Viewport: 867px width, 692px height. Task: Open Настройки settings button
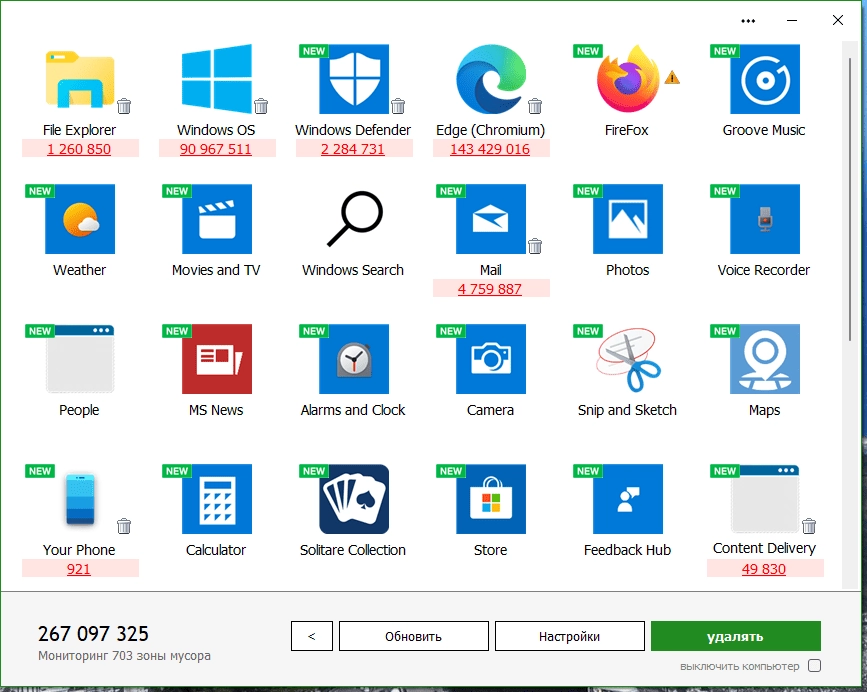pyautogui.click(x=570, y=636)
